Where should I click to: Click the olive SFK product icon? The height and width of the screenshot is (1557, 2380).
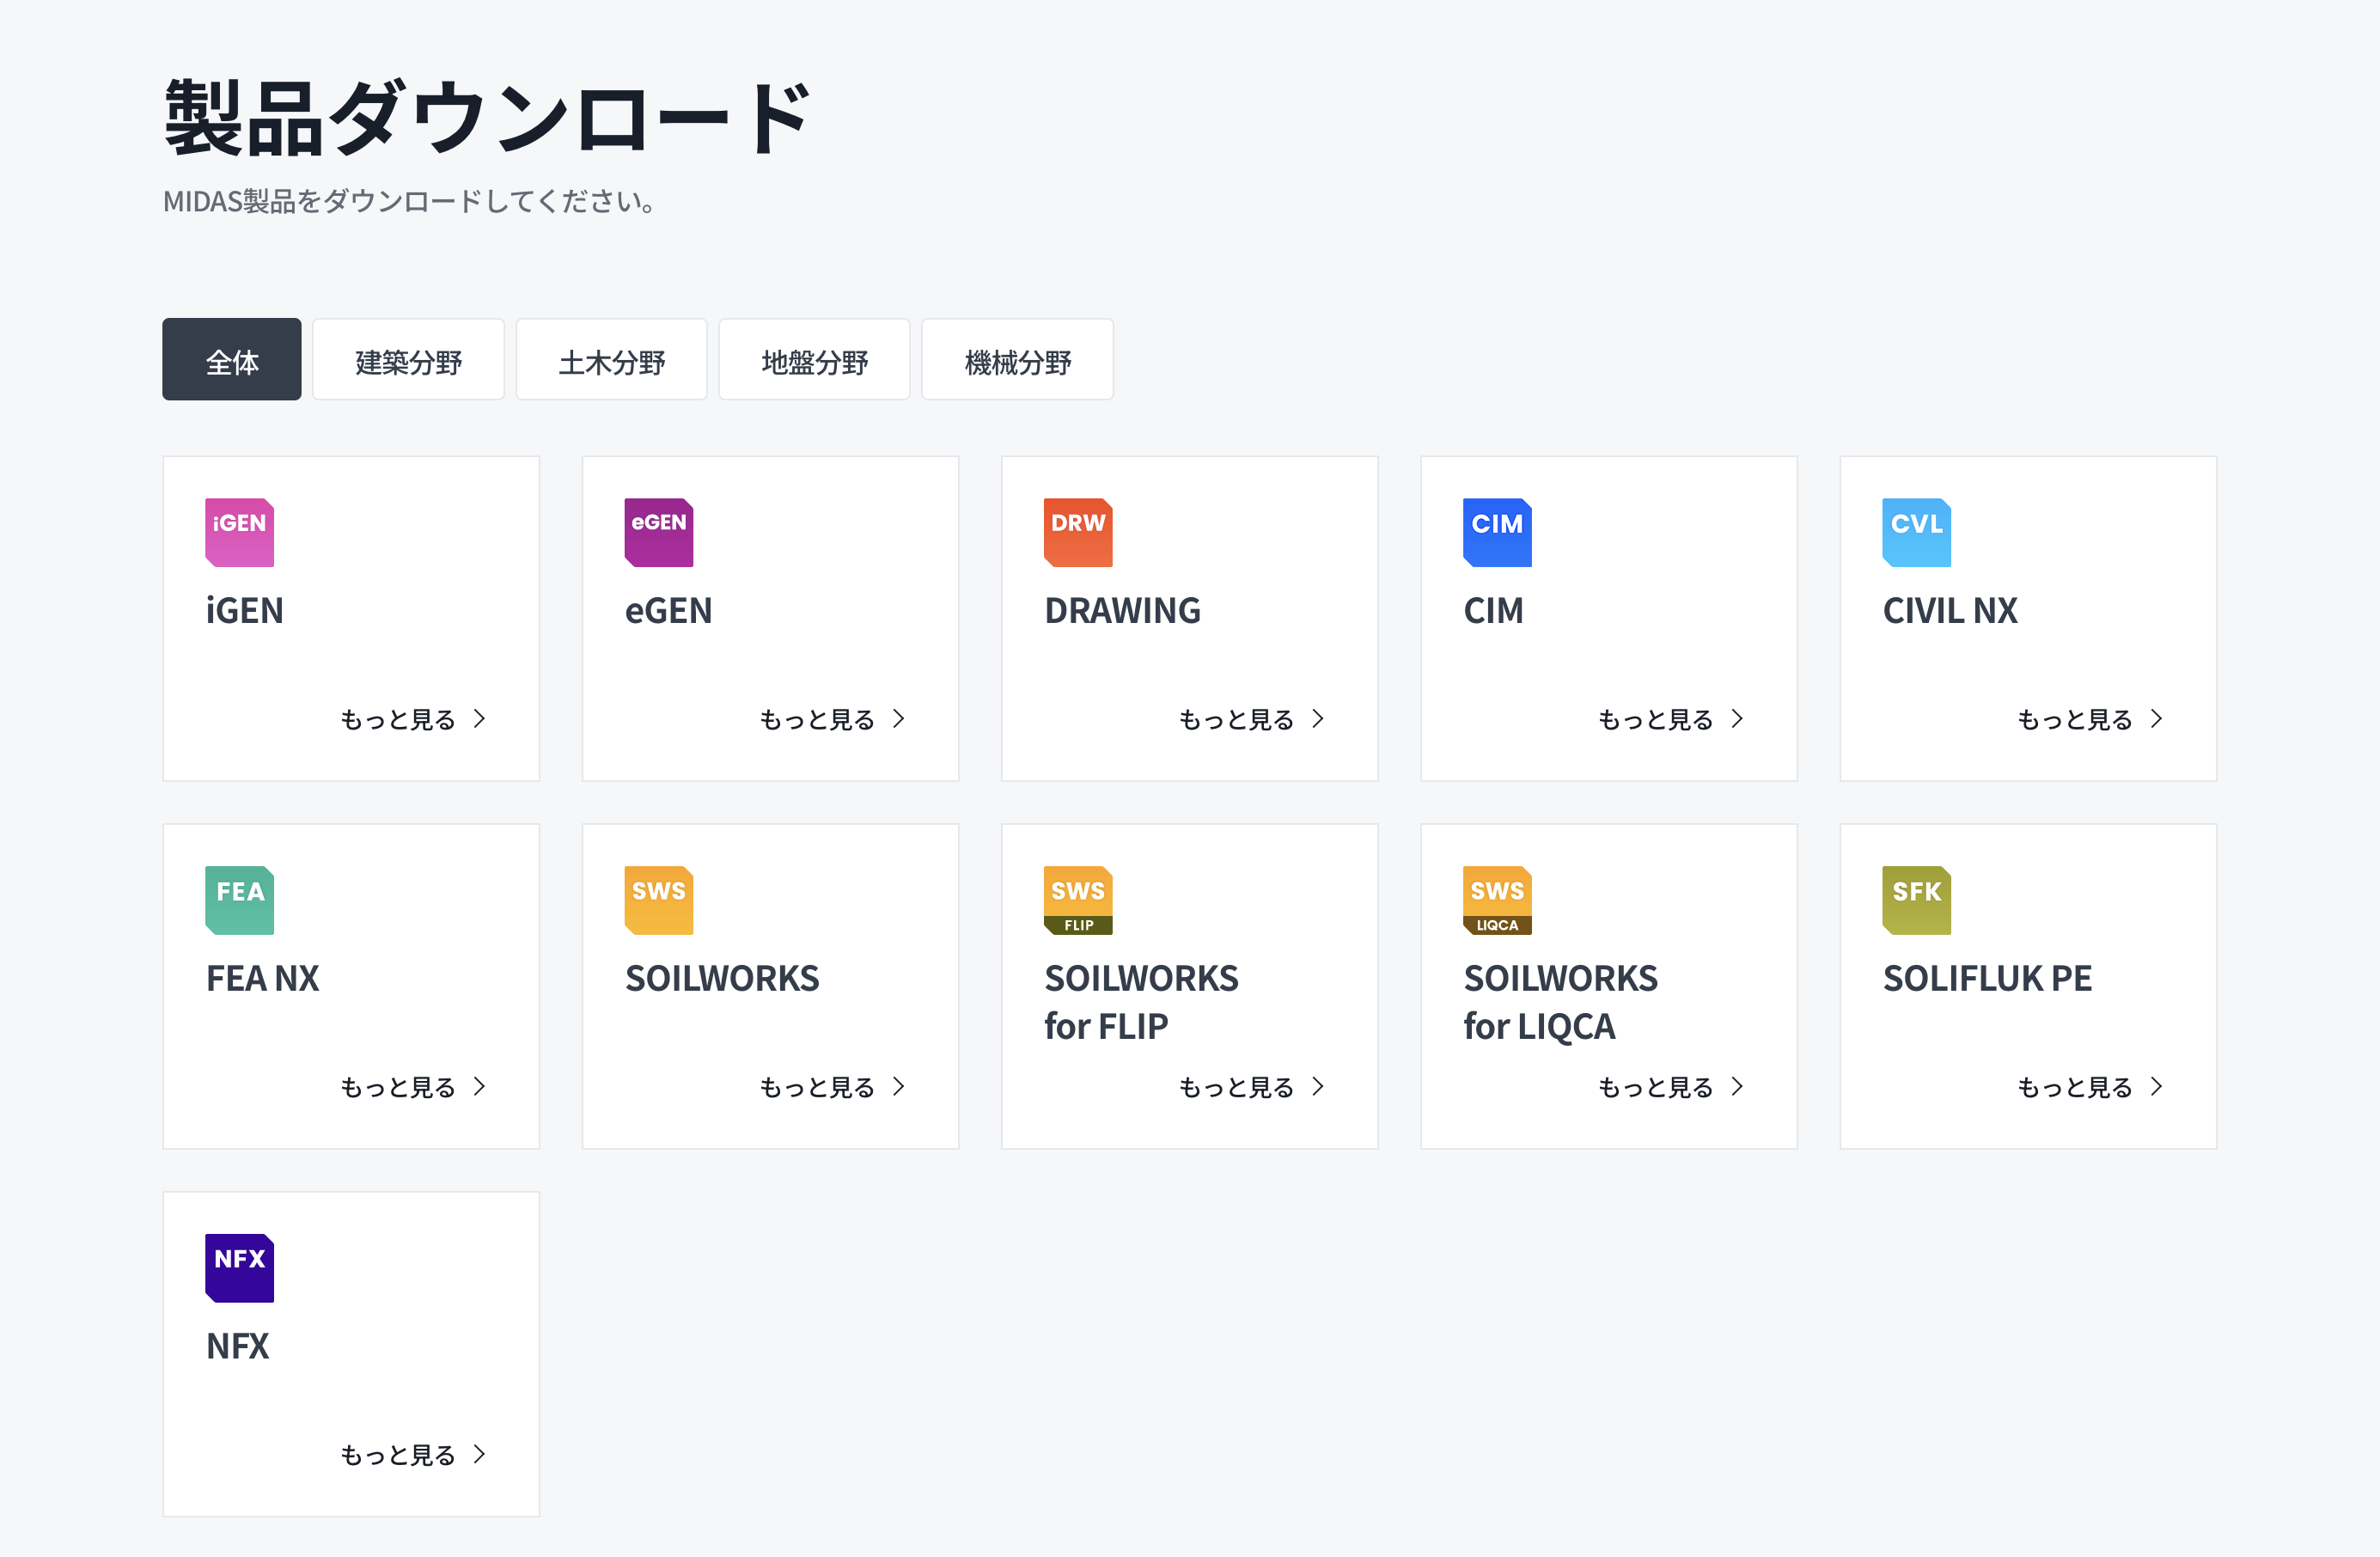(x=1916, y=900)
